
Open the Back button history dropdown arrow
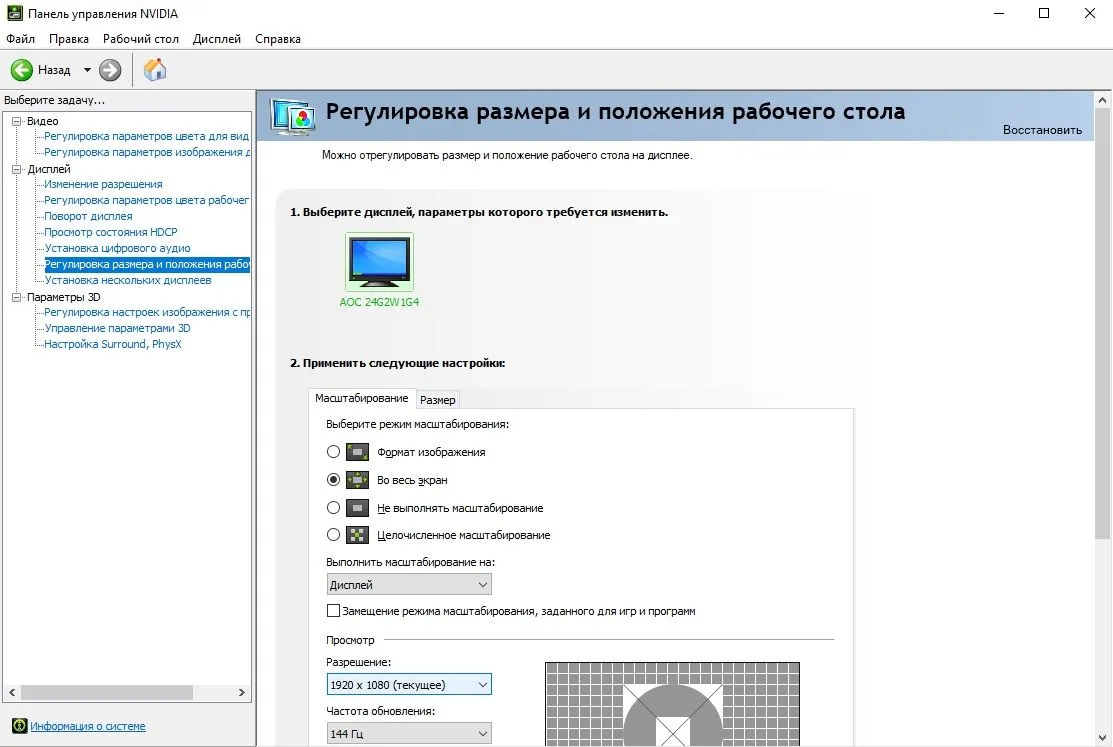(x=87, y=70)
